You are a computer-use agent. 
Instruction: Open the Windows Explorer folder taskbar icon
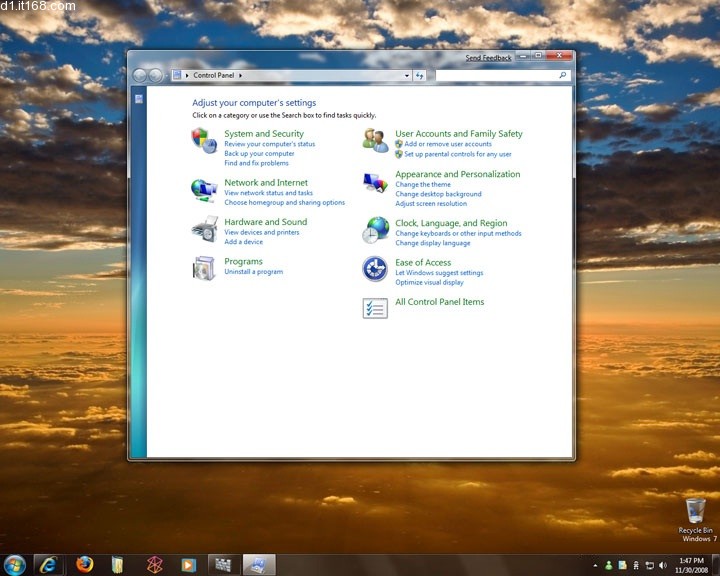118,565
